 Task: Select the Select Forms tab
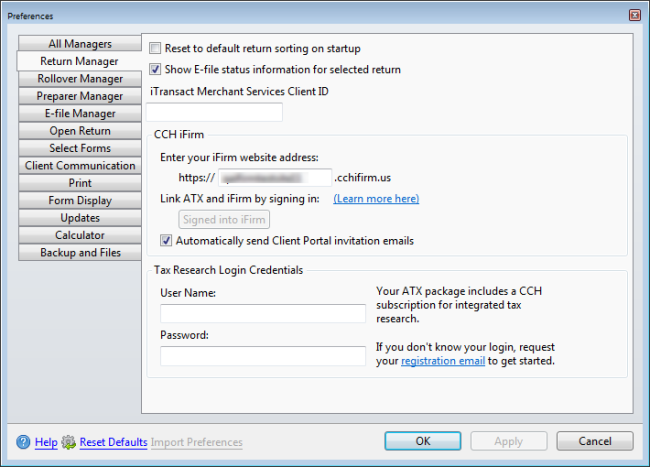click(x=80, y=148)
